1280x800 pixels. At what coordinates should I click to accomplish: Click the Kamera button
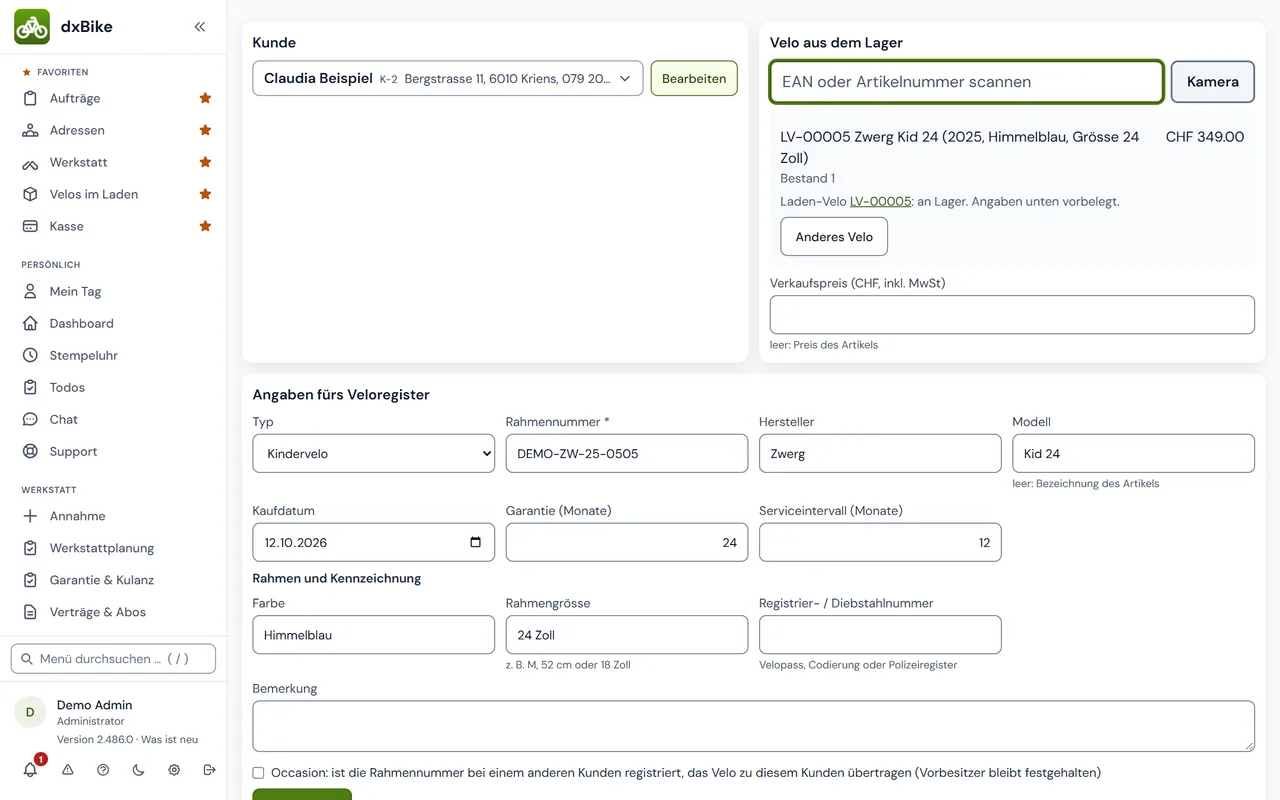coord(1213,82)
